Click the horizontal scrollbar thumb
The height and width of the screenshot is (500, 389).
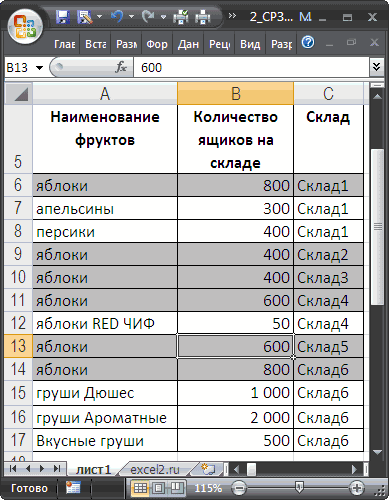pos(252,469)
